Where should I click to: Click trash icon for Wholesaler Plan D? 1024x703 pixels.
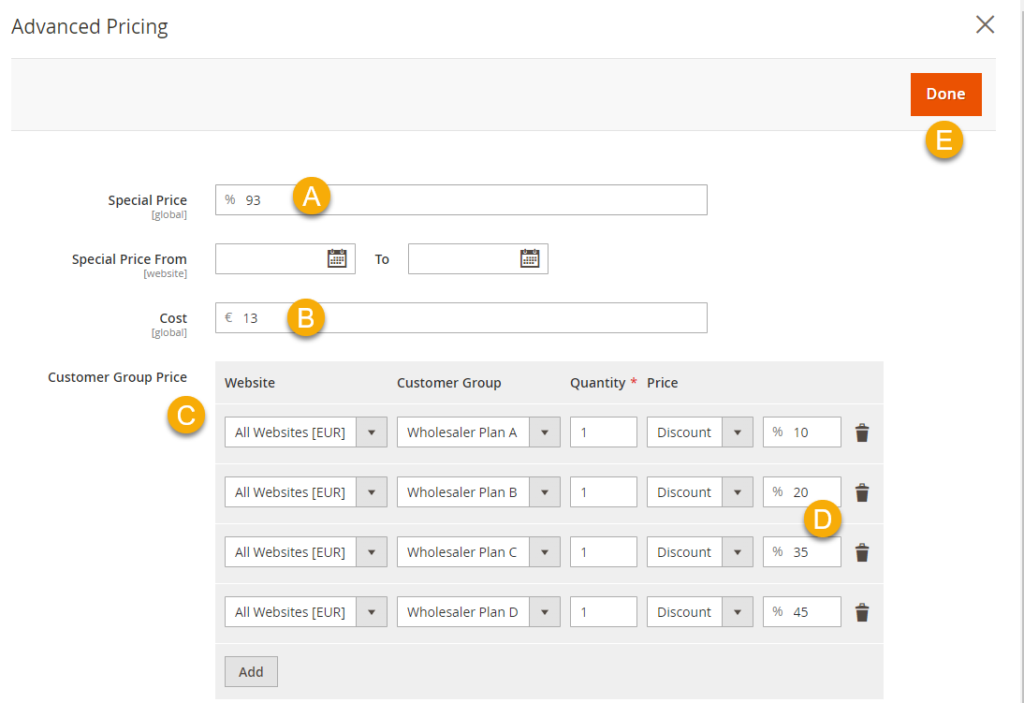[x=862, y=613]
